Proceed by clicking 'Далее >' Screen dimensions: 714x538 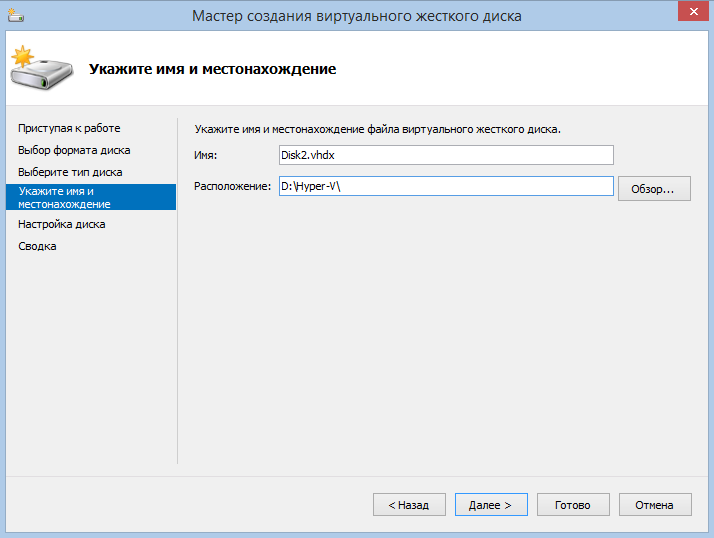pos(490,505)
